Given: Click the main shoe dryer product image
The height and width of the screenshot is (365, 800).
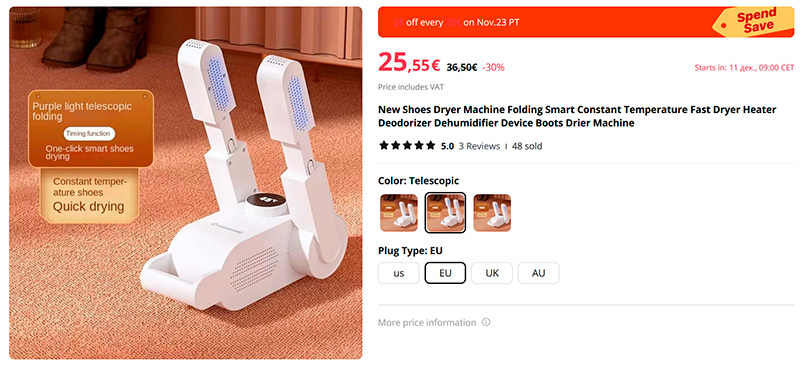Looking at the screenshot, I should [x=186, y=183].
